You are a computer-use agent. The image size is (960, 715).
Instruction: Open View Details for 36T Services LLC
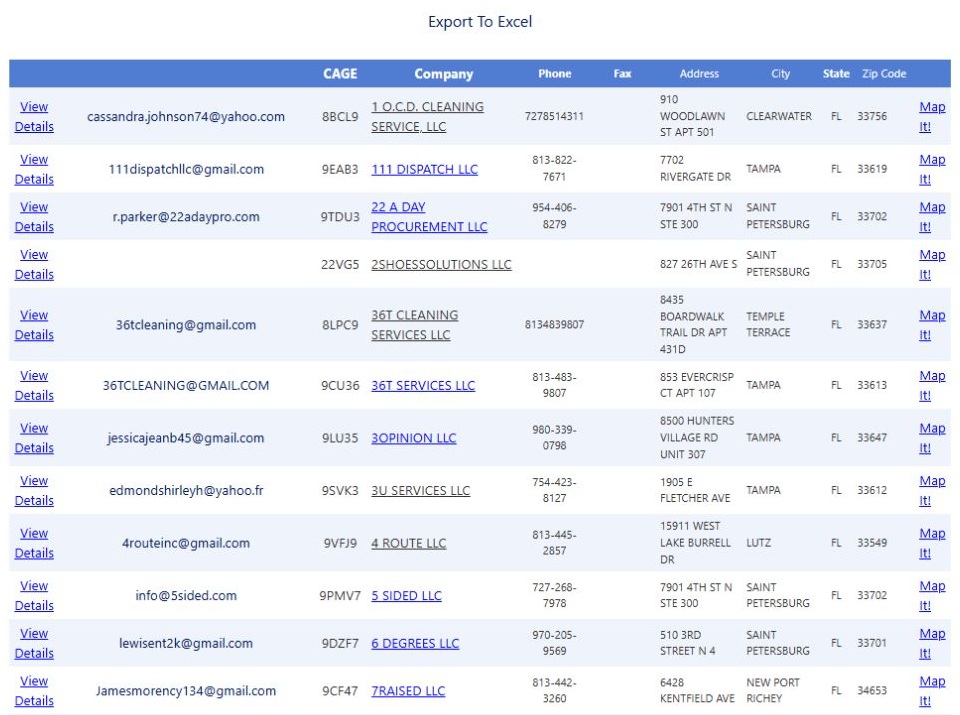(x=34, y=385)
